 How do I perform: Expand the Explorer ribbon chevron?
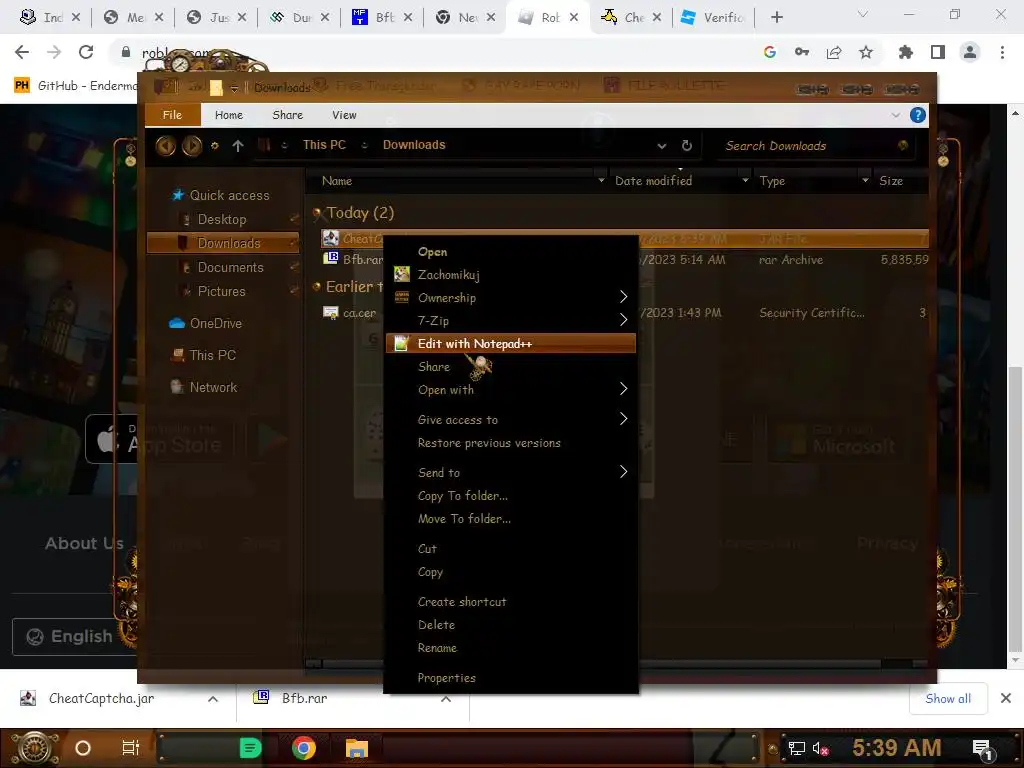[895, 115]
